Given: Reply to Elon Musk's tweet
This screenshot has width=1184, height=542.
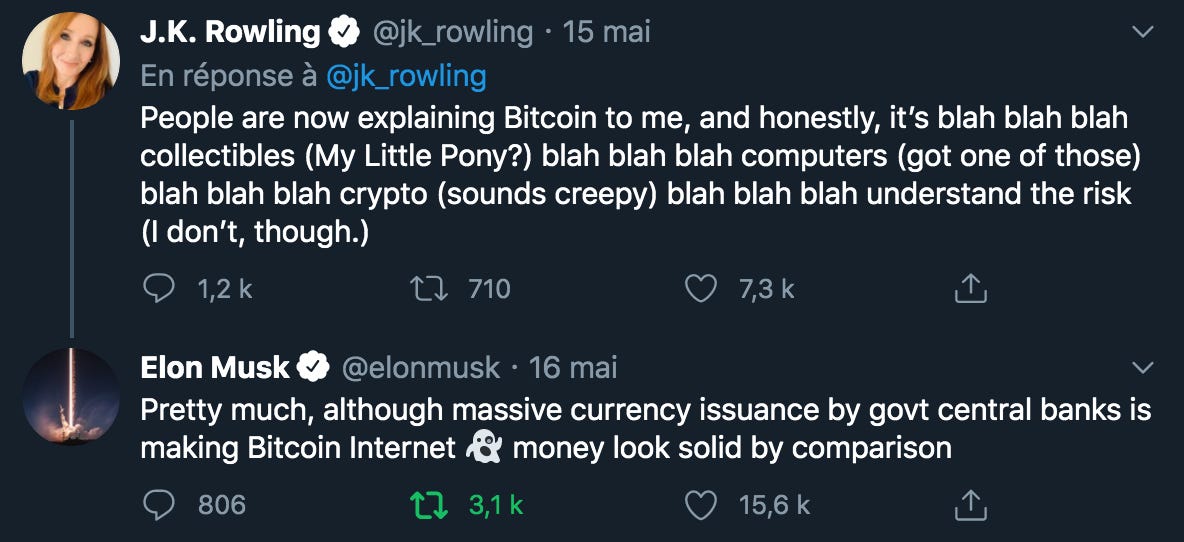Looking at the screenshot, I should 159,505.
